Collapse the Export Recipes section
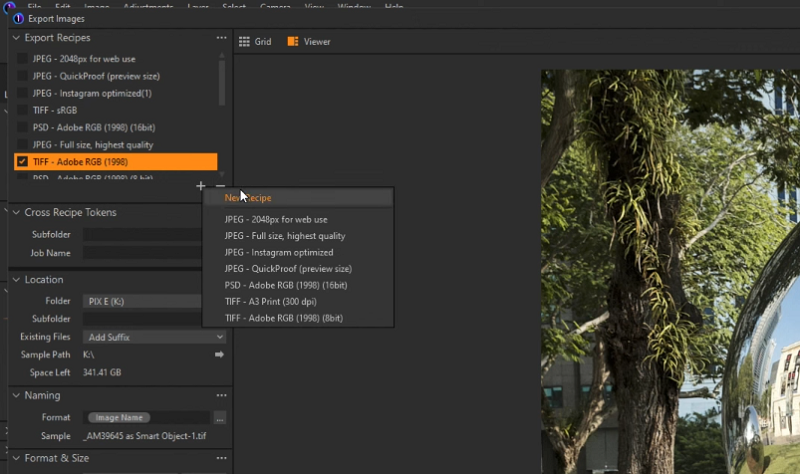Viewport: 800px width, 474px height. 16,38
